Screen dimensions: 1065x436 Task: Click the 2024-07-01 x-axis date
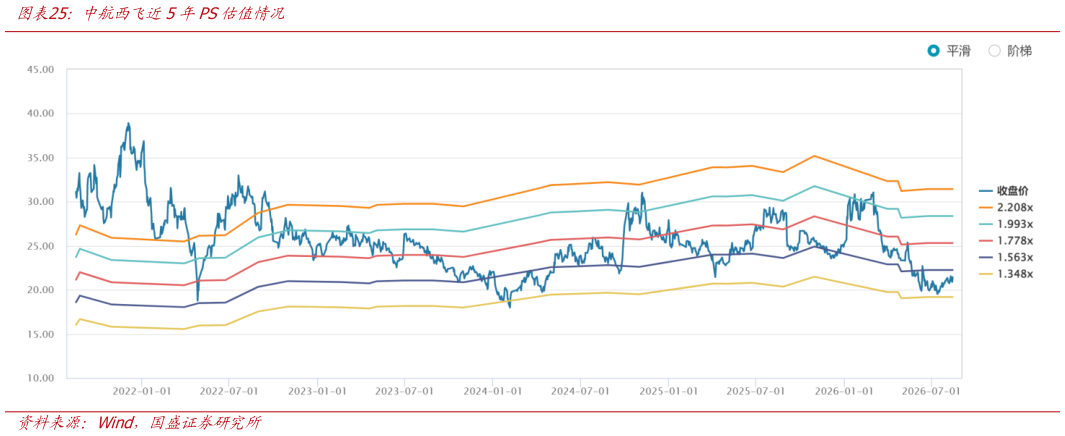click(x=580, y=392)
